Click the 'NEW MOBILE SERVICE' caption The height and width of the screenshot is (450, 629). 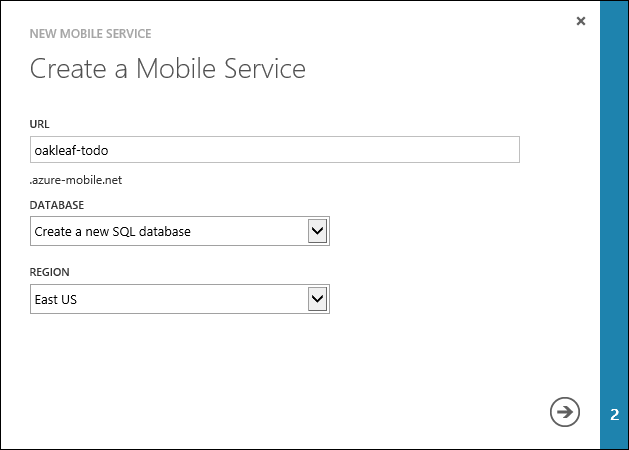coord(90,34)
